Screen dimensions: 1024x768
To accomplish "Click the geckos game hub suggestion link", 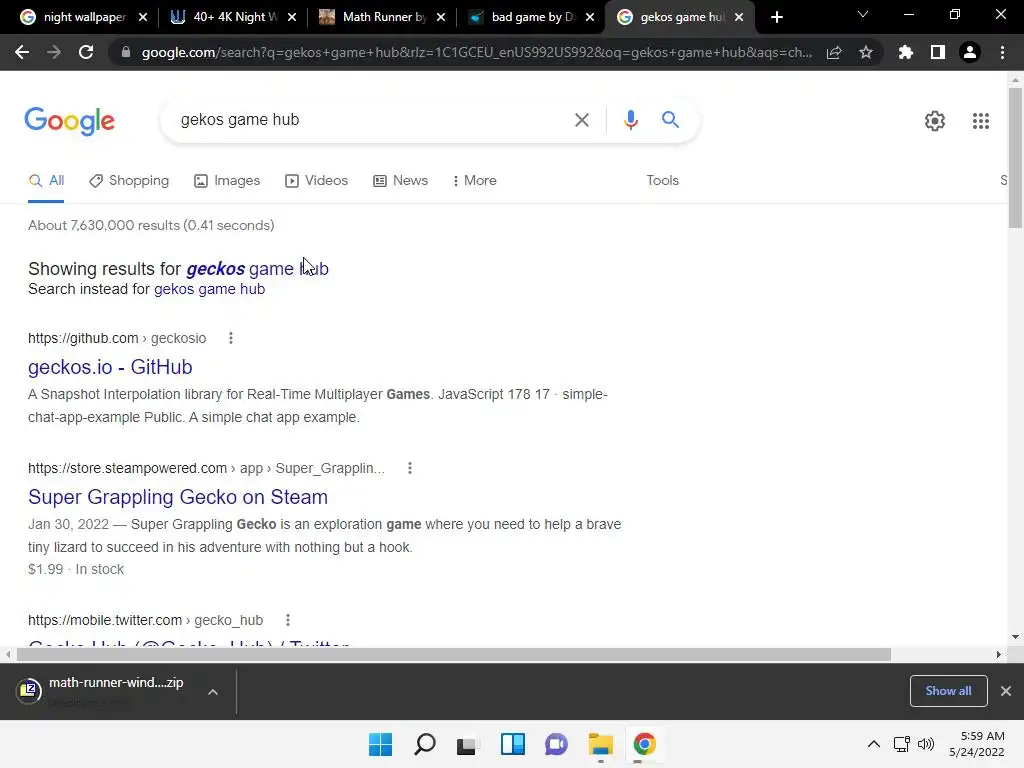I will click(x=257, y=269).
